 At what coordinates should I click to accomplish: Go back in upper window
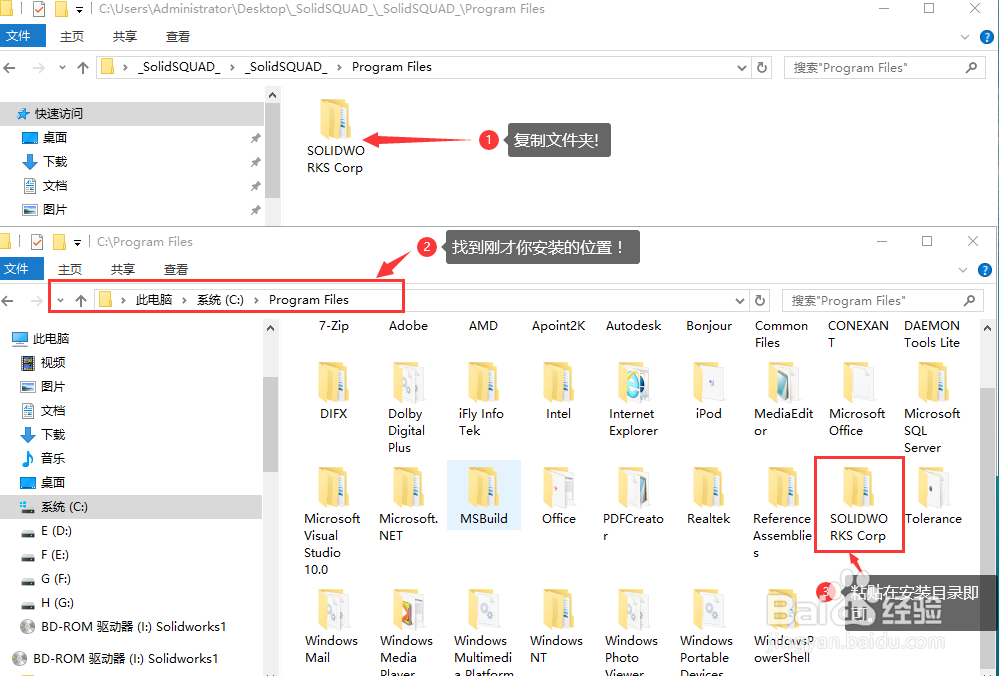(x=9, y=68)
